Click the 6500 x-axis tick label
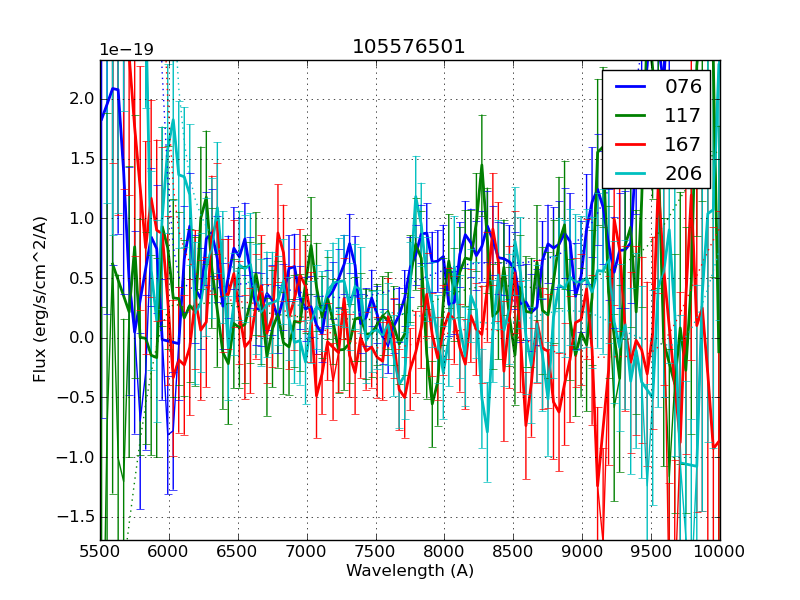Screen dimensions: 800x600 [238, 552]
